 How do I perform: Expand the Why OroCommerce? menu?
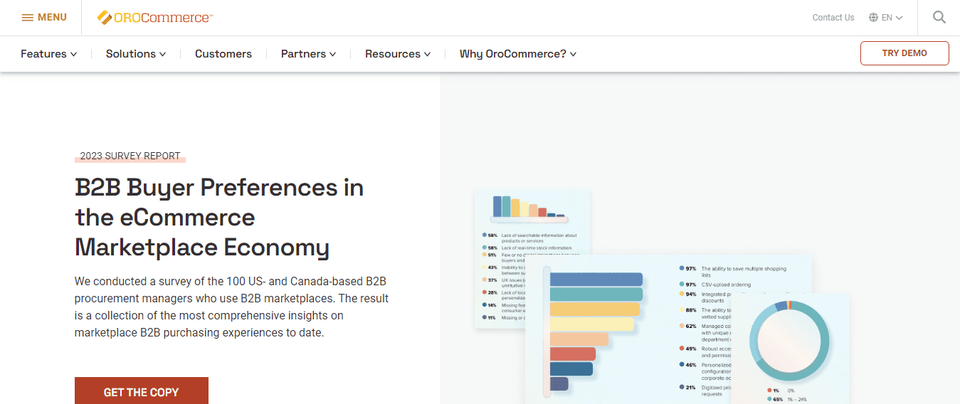[x=518, y=54]
